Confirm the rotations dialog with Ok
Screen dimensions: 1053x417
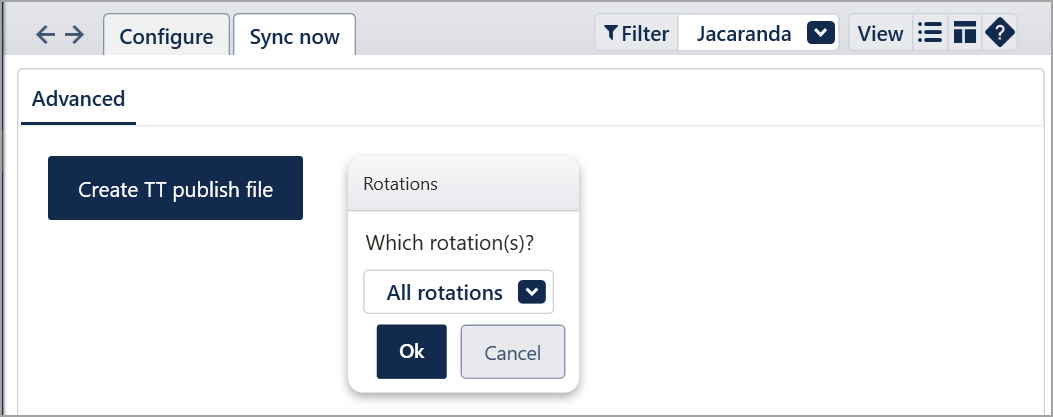point(412,352)
